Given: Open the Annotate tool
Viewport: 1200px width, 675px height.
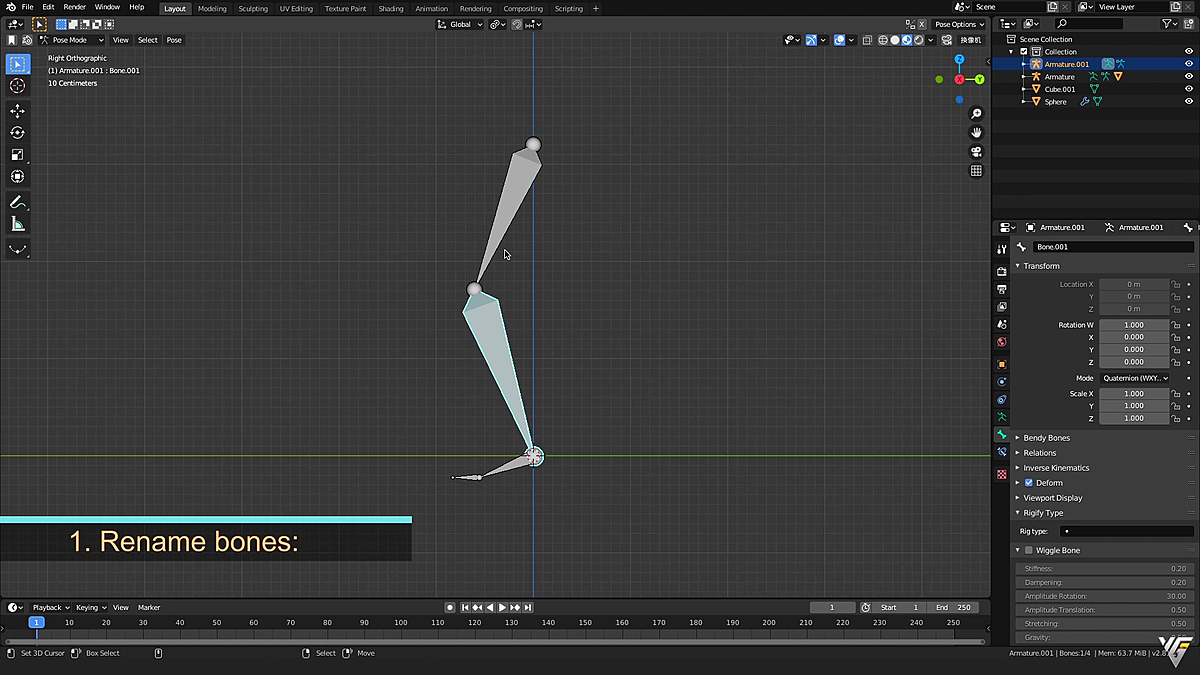Looking at the screenshot, I should 17,202.
